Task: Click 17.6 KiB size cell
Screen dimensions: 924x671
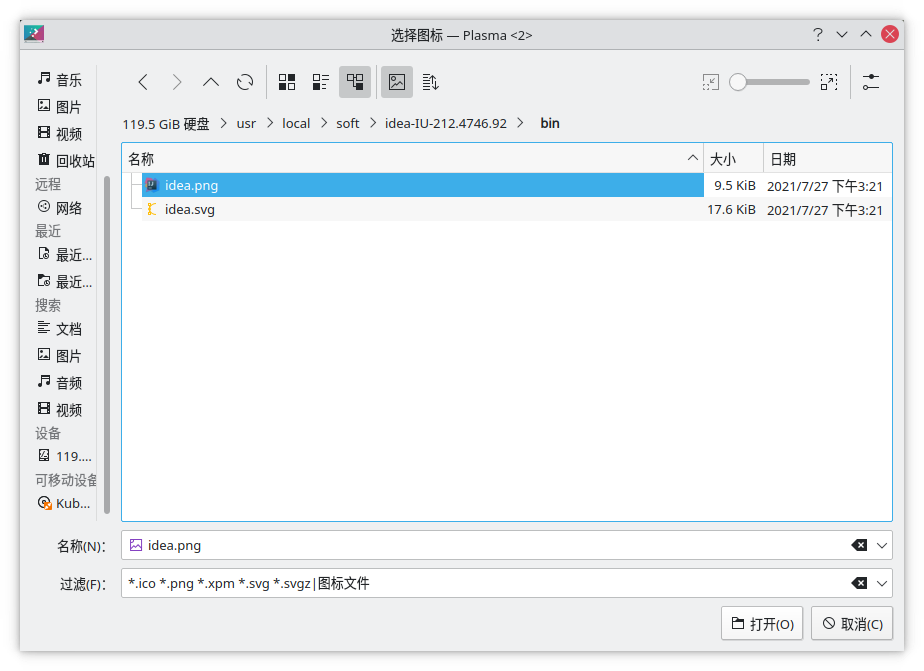Action: point(731,210)
